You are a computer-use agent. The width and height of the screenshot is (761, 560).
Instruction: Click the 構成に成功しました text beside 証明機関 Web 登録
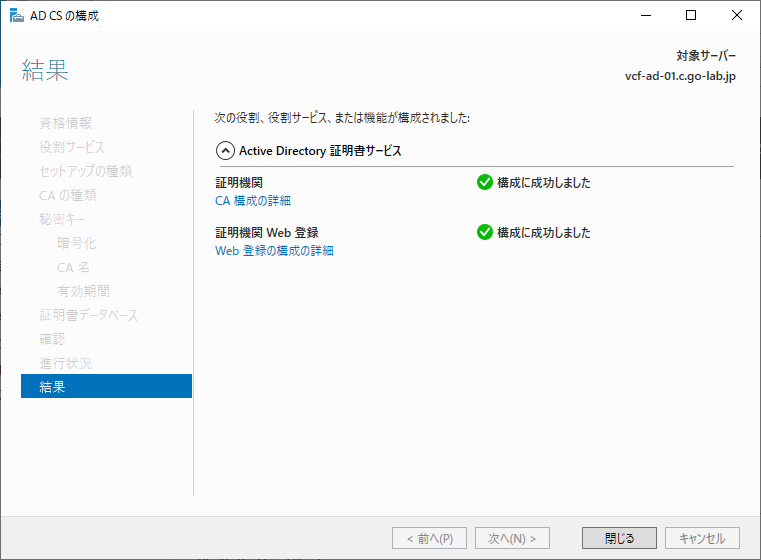tap(544, 233)
